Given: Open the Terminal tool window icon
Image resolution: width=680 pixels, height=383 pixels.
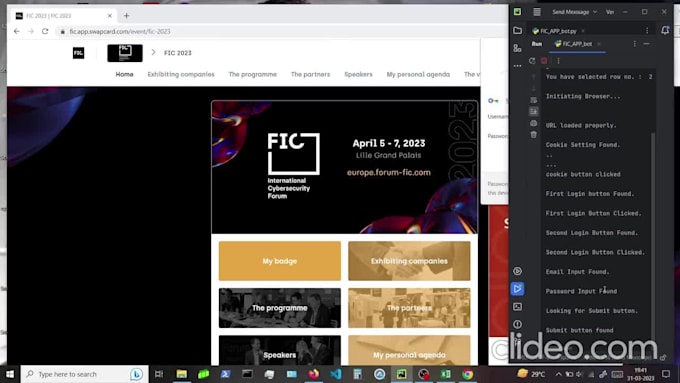Looking at the screenshot, I should pos(517,307).
